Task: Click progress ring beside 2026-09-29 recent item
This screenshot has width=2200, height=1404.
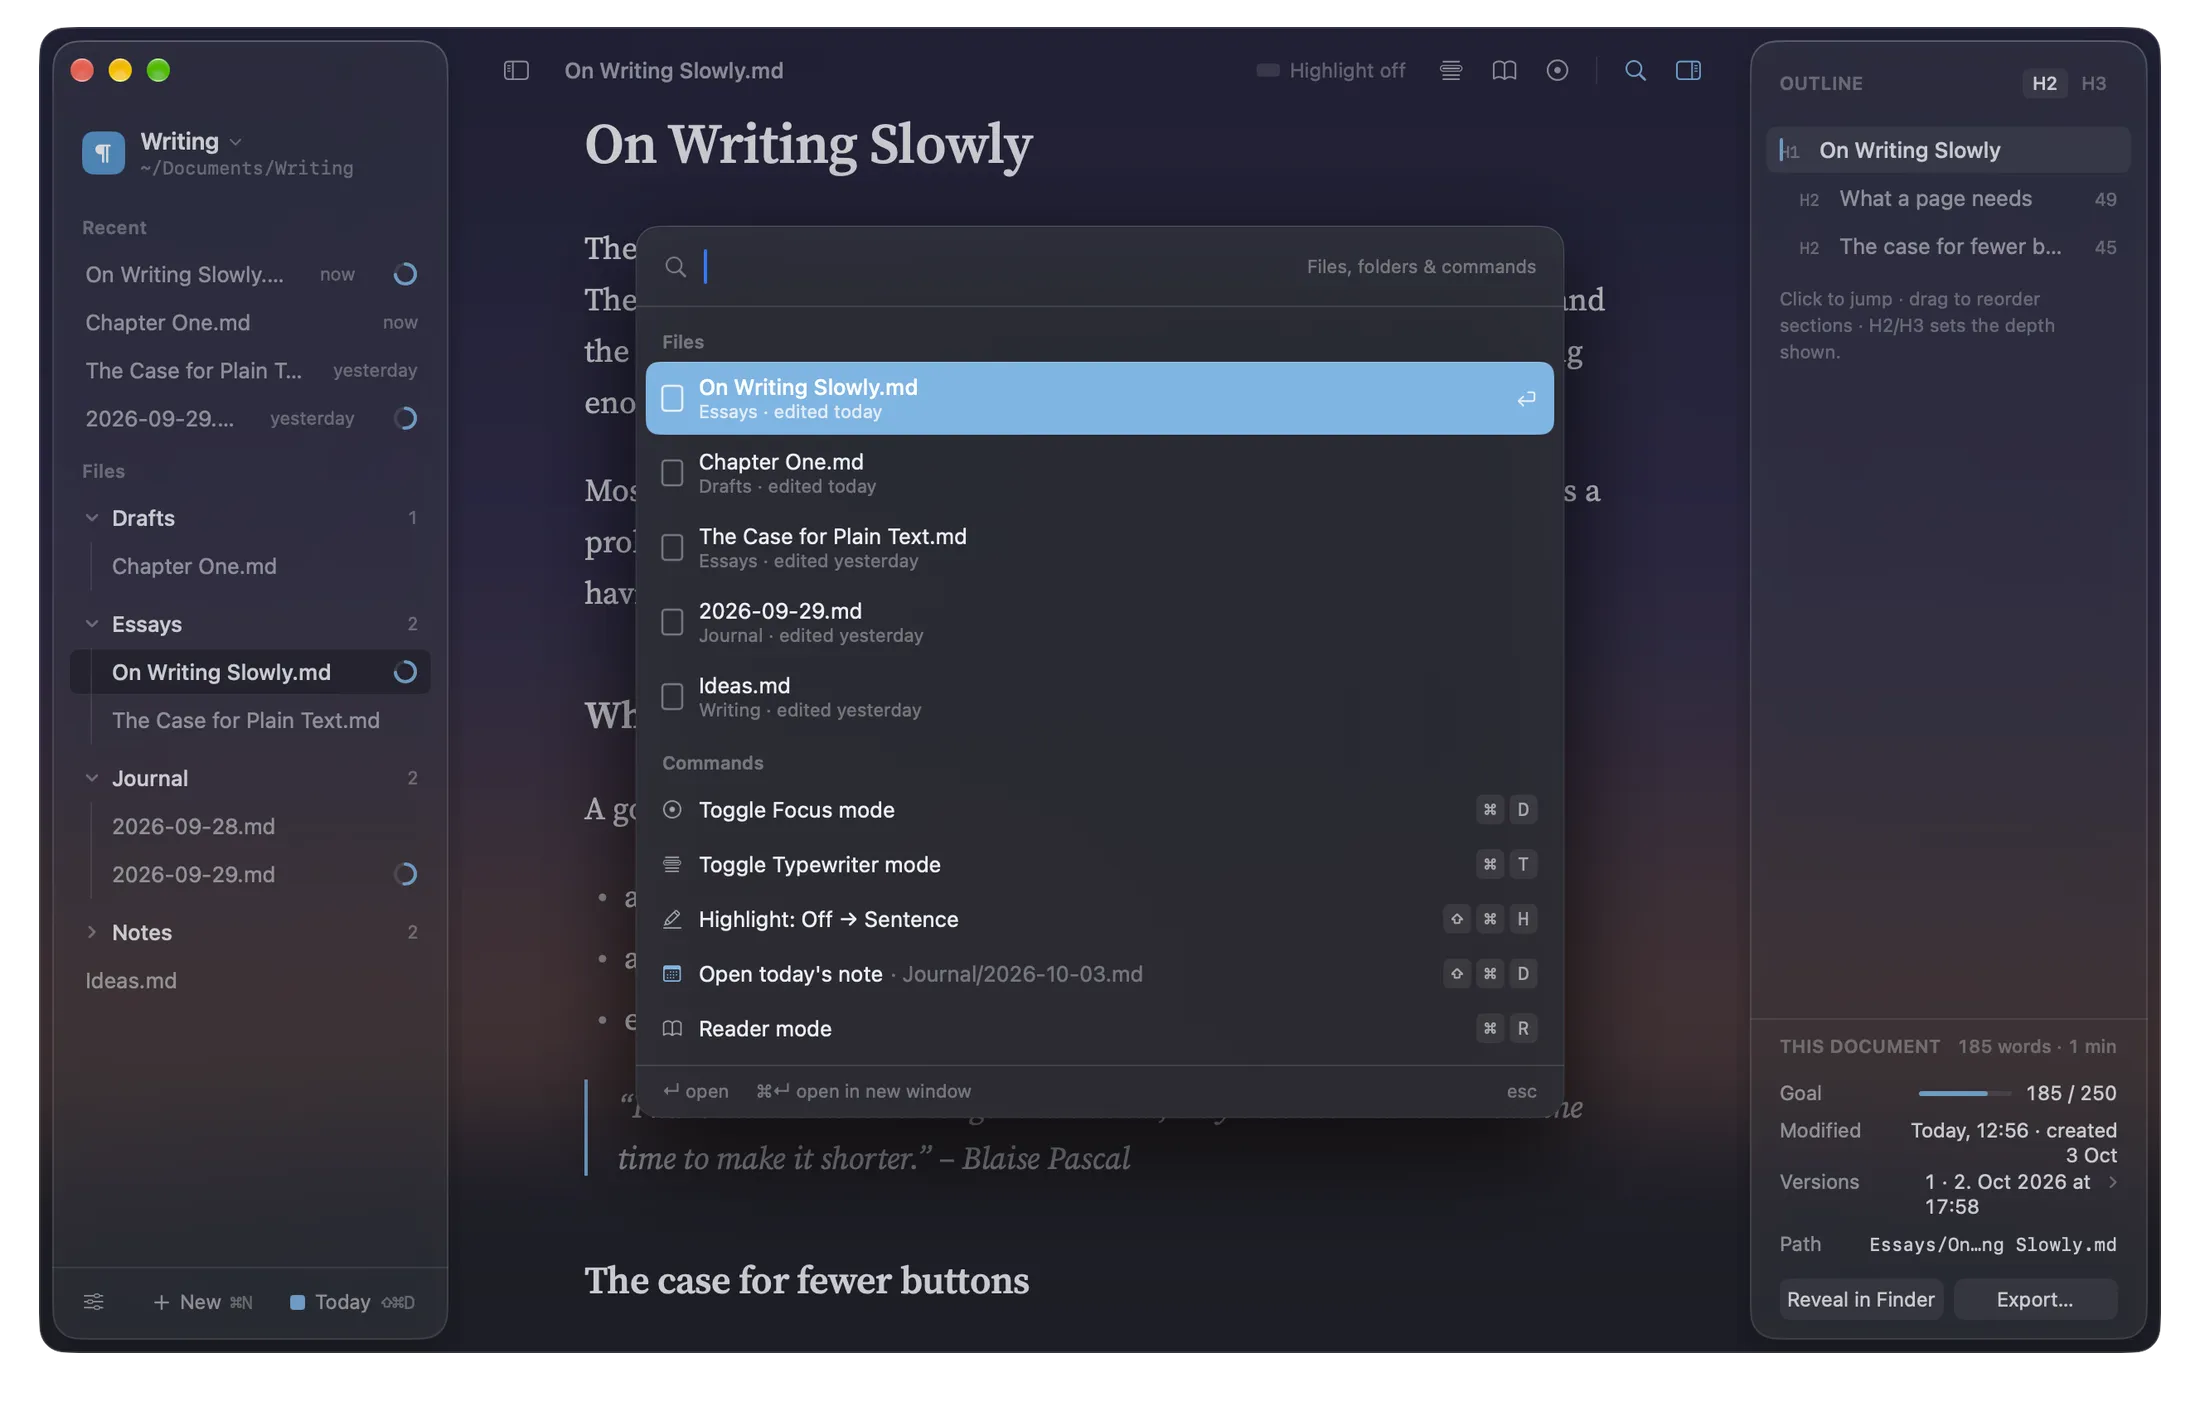Action: coord(405,418)
